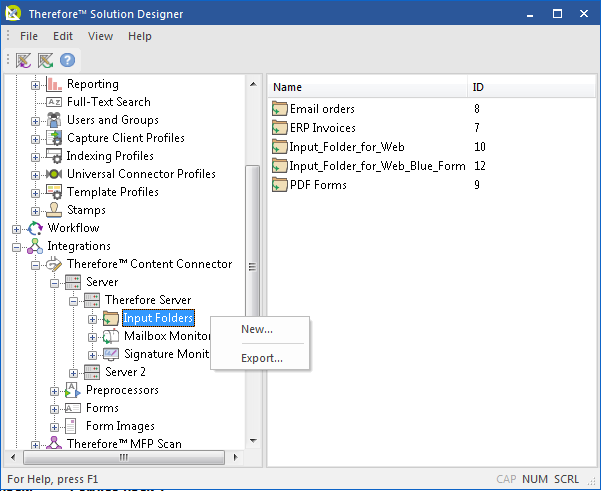Viewport: 602px width, 491px height.
Task: Click the Preprocessors icon
Action: tap(73, 390)
